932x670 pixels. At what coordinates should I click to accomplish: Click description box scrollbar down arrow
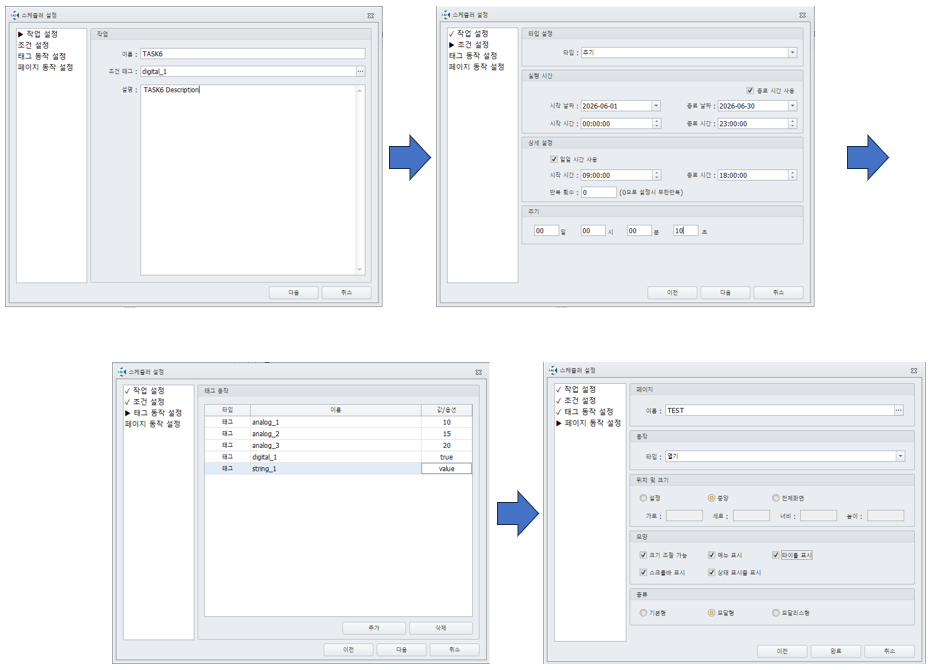(360, 270)
